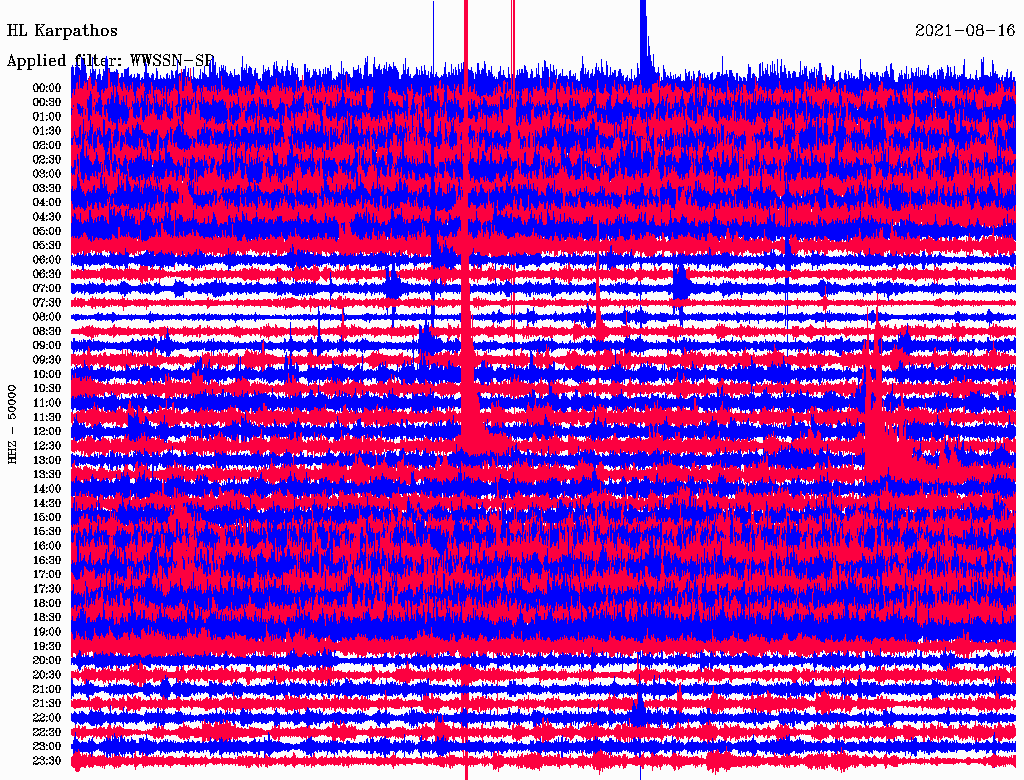This screenshot has height=780, width=1024.
Task: Select the 14:30 time label
Action: click(47, 504)
